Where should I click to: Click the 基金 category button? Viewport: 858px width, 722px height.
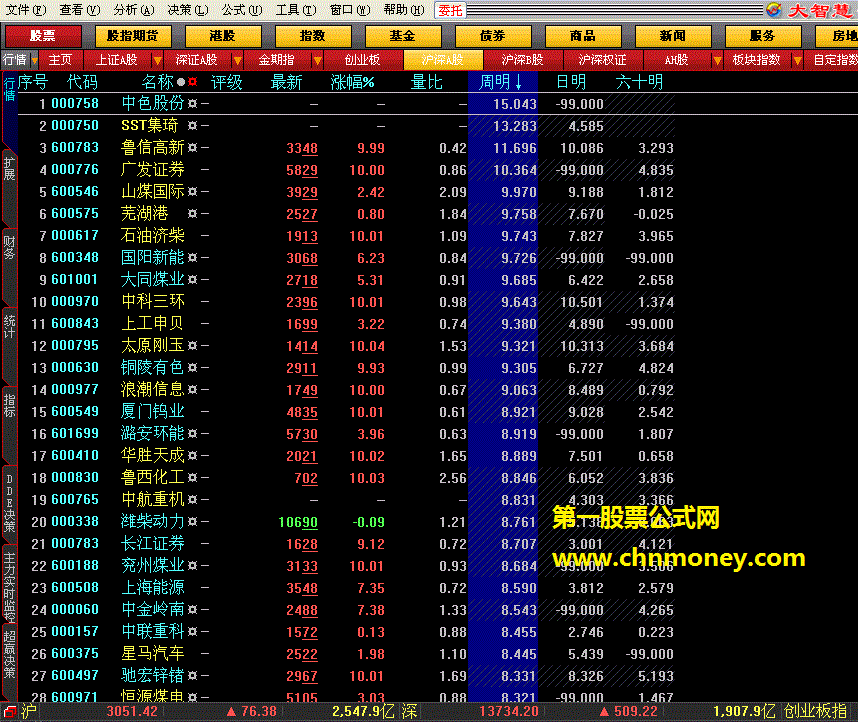[403, 36]
